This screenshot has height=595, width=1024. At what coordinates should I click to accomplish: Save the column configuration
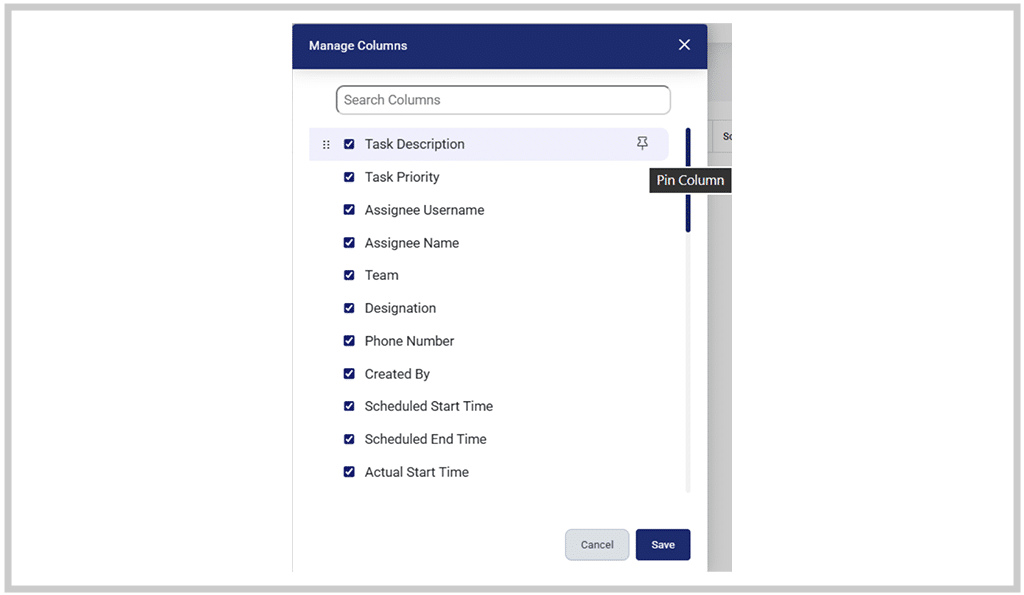(x=662, y=544)
